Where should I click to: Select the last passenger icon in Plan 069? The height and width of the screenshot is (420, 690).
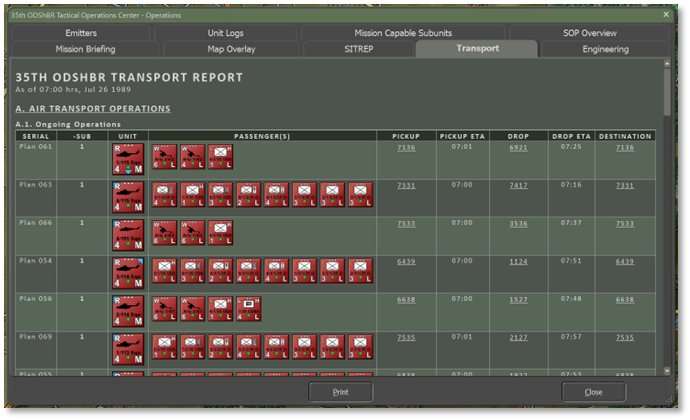point(360,347)
